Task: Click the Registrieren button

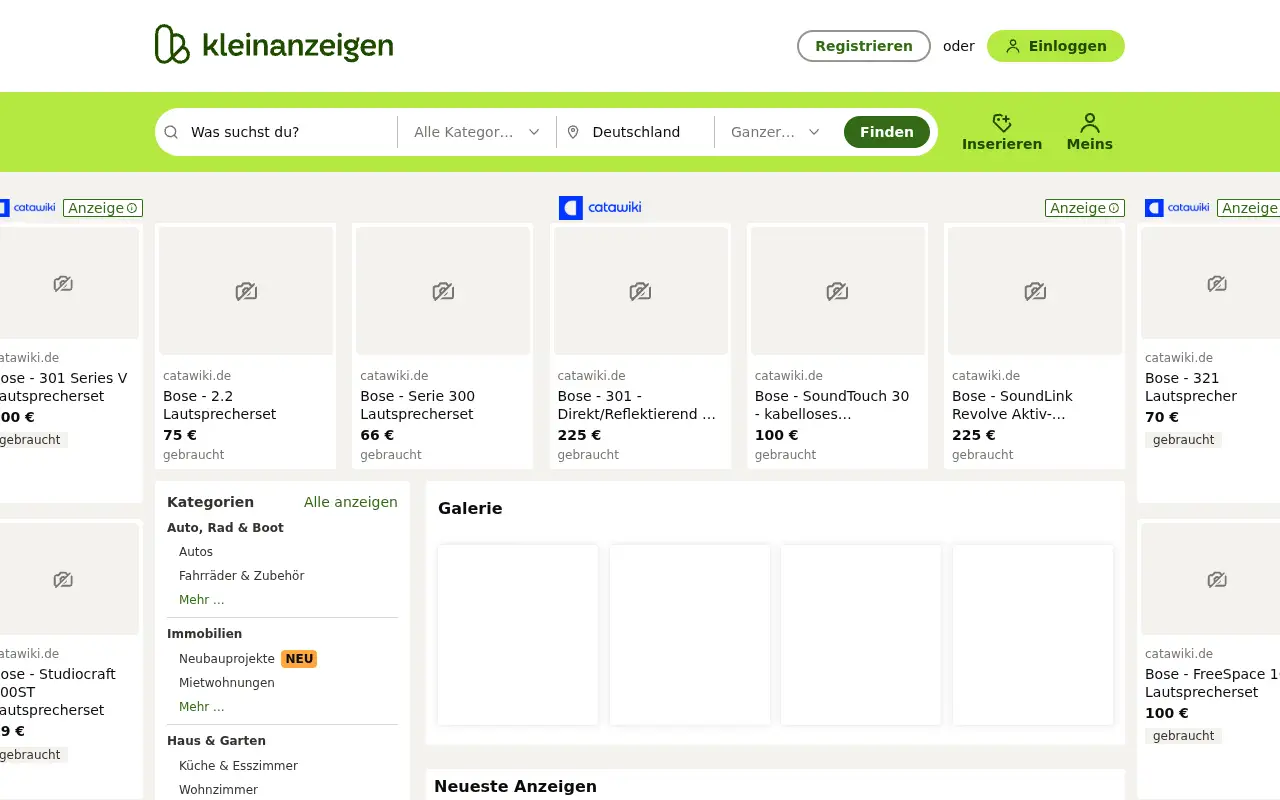Action: click(864, 46)
